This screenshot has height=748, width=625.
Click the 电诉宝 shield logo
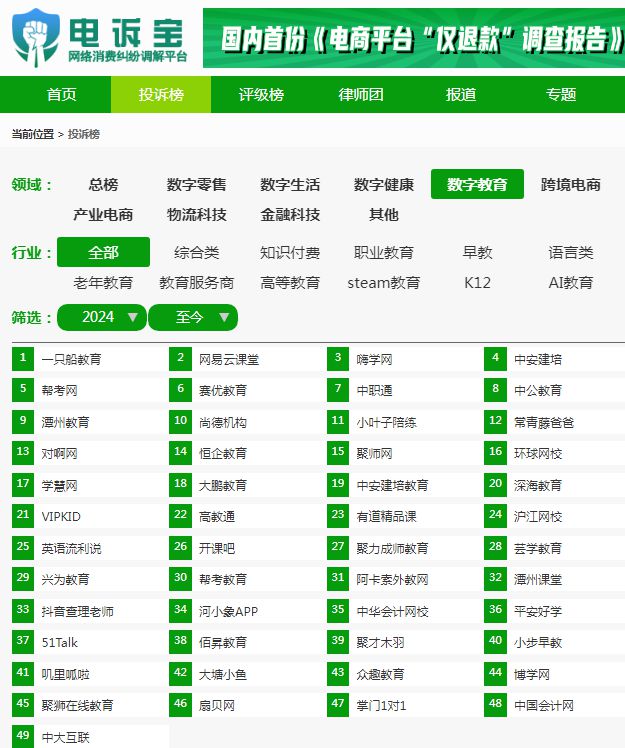[36, 37]
